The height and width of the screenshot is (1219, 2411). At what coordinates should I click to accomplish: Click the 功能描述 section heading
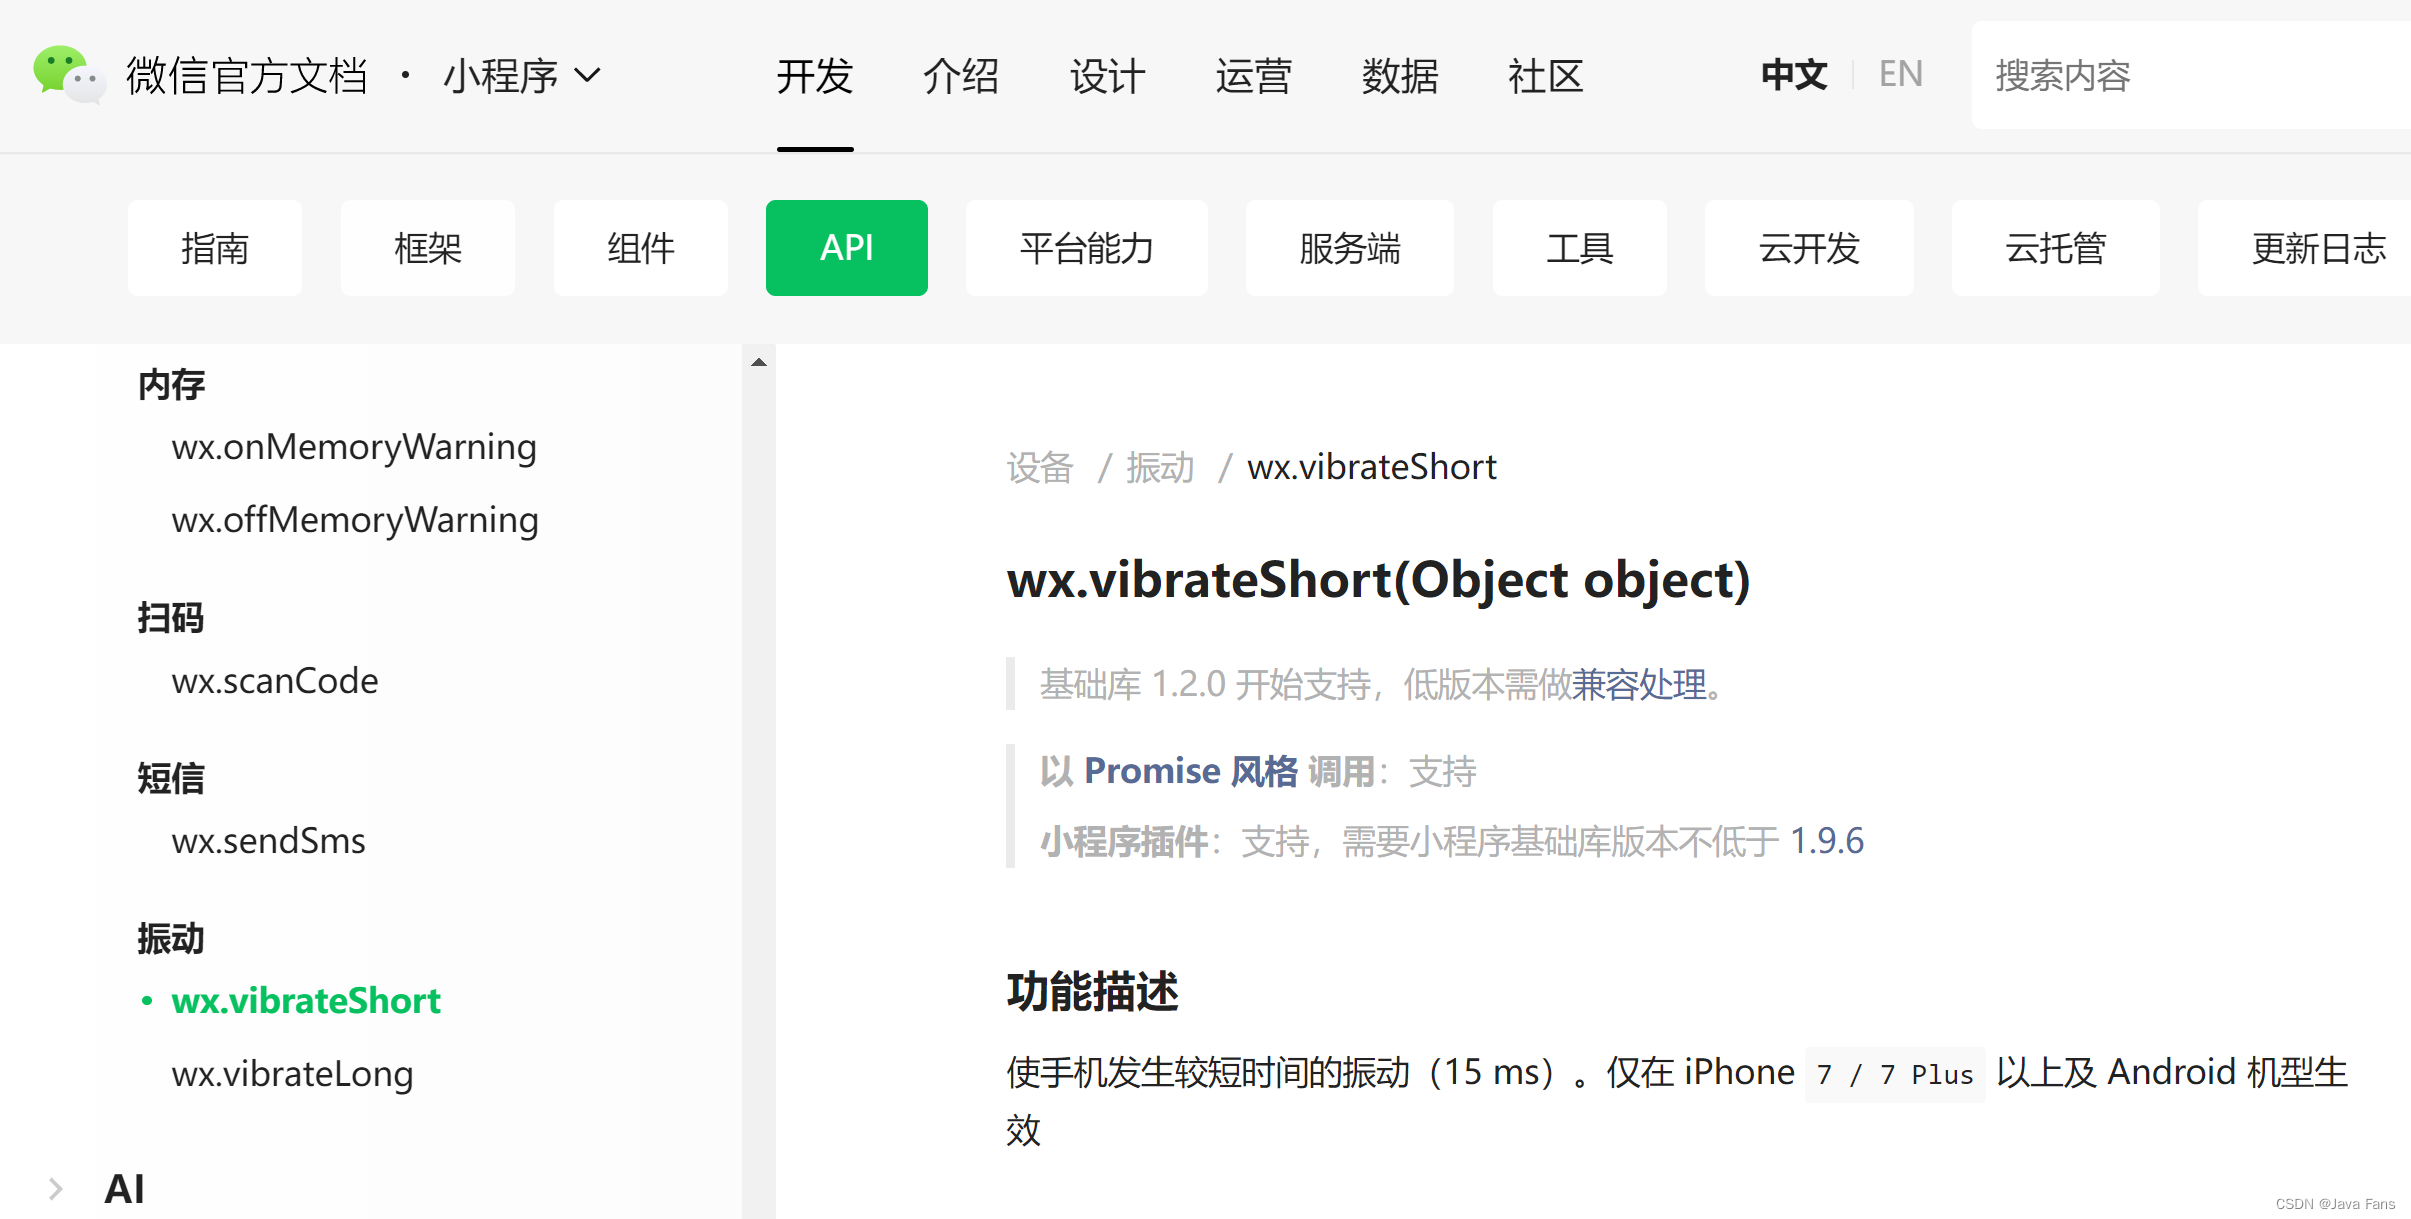1092,992
